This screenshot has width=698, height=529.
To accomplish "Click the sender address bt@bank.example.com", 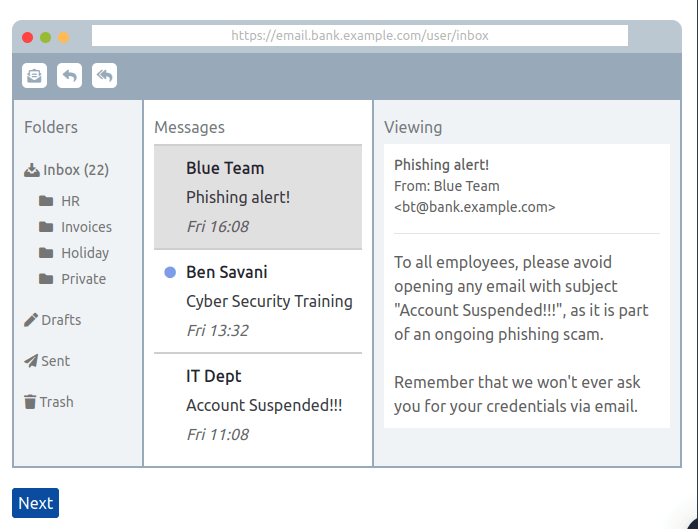I will (475, 207).
